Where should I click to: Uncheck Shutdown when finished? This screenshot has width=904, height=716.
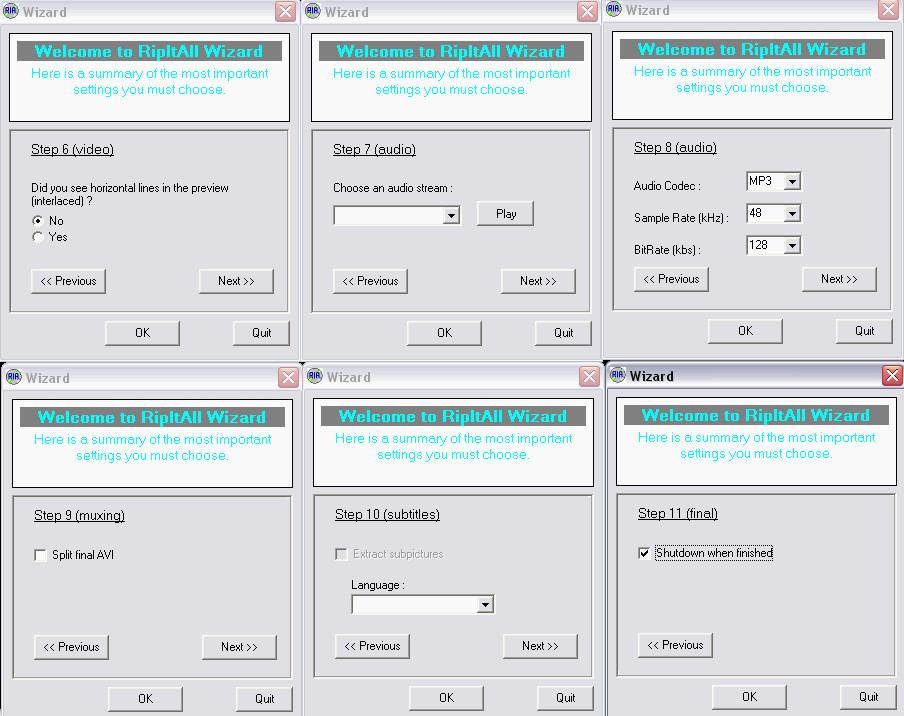[x=645, y=553]
